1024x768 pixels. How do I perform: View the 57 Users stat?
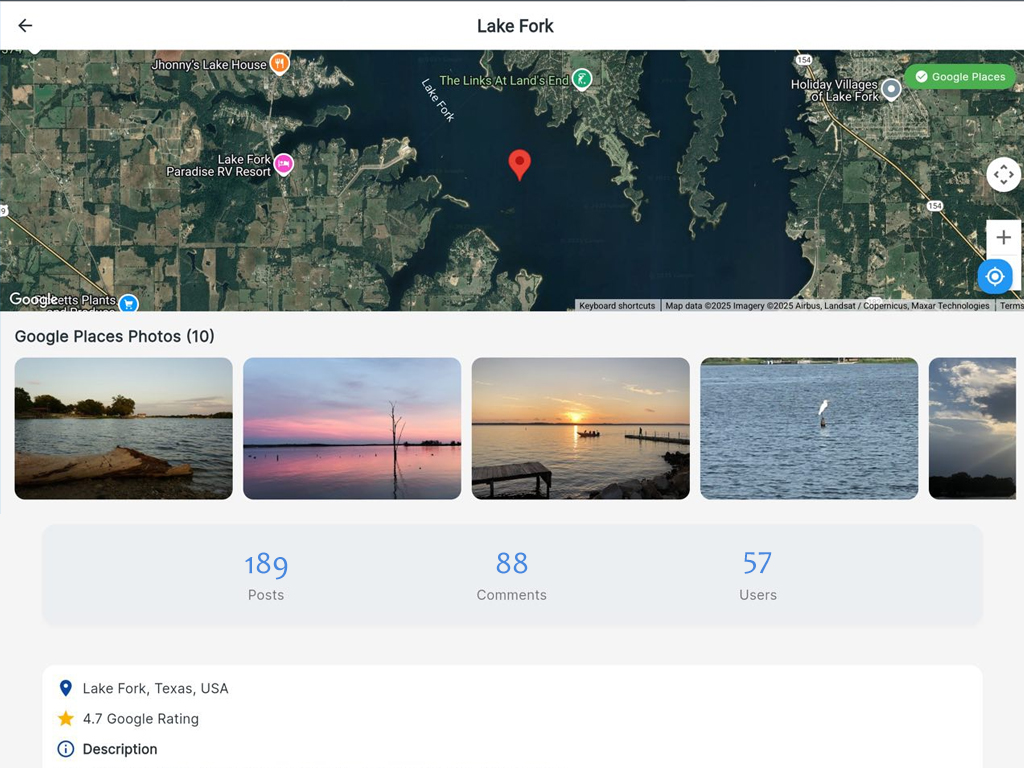[x=758, y=575]
